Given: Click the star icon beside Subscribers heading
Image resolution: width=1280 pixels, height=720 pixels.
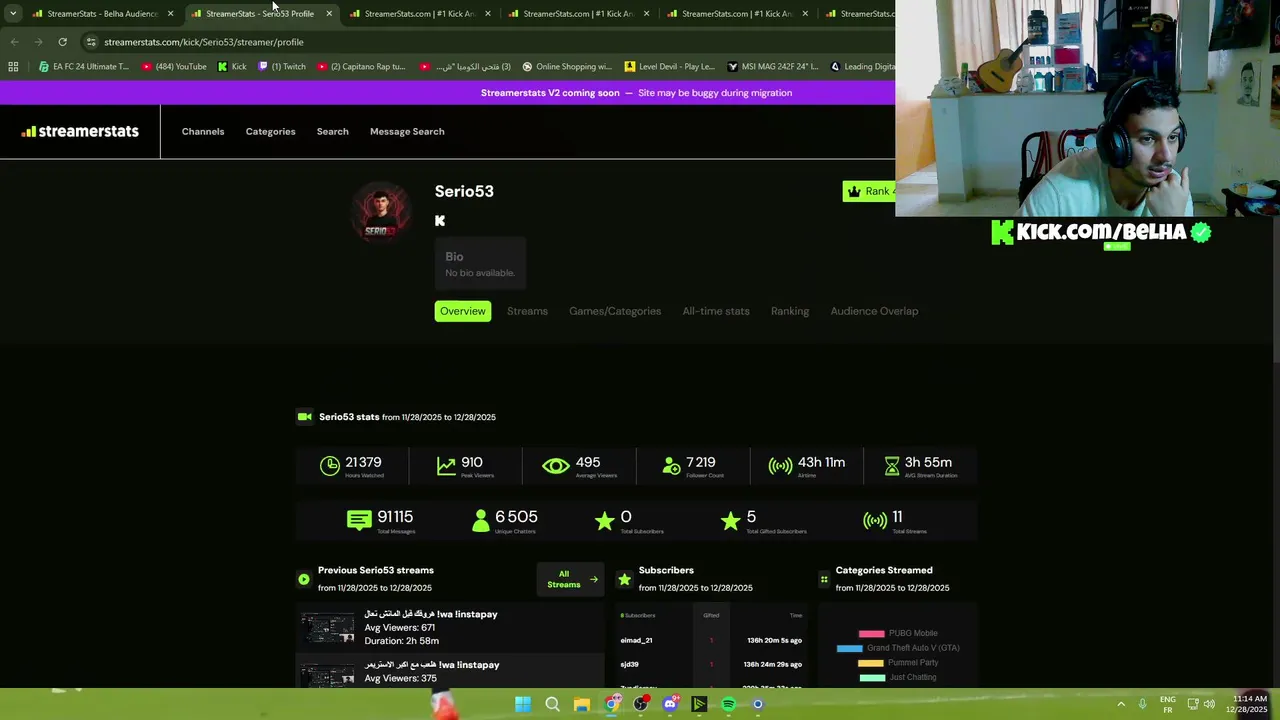Looking at the screenshot, I should click(x=625, y=579).
